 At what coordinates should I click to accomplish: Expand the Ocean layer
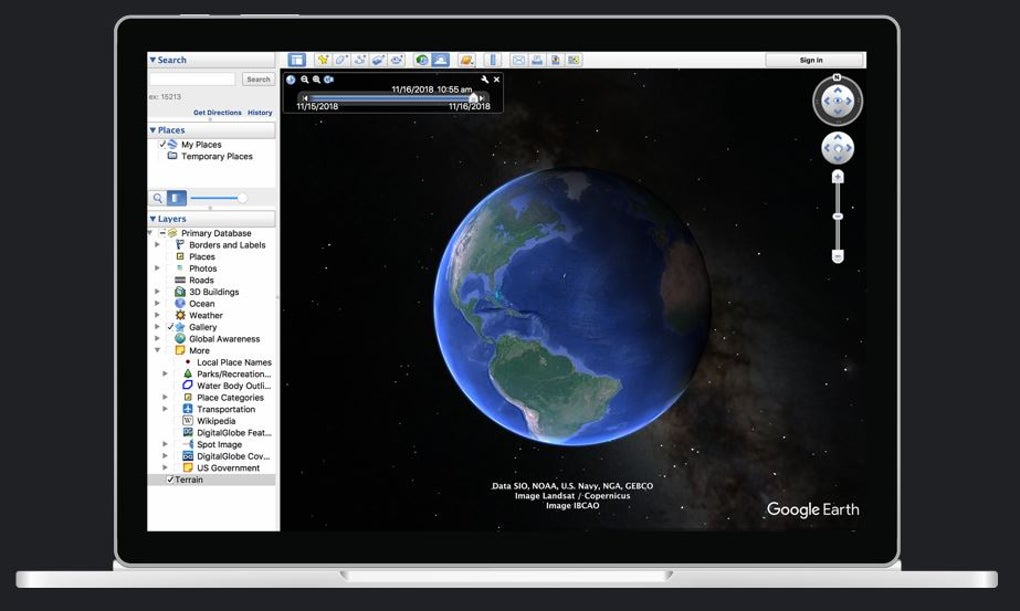point(157,303)
